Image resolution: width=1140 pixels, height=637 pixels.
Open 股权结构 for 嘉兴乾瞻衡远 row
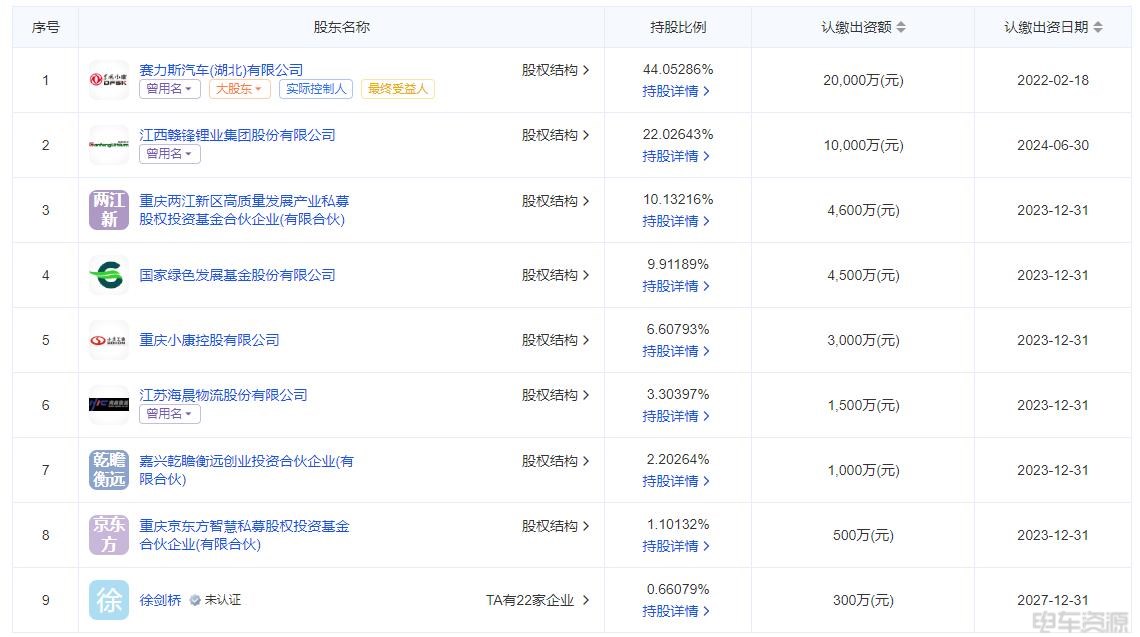click(555, 462)
